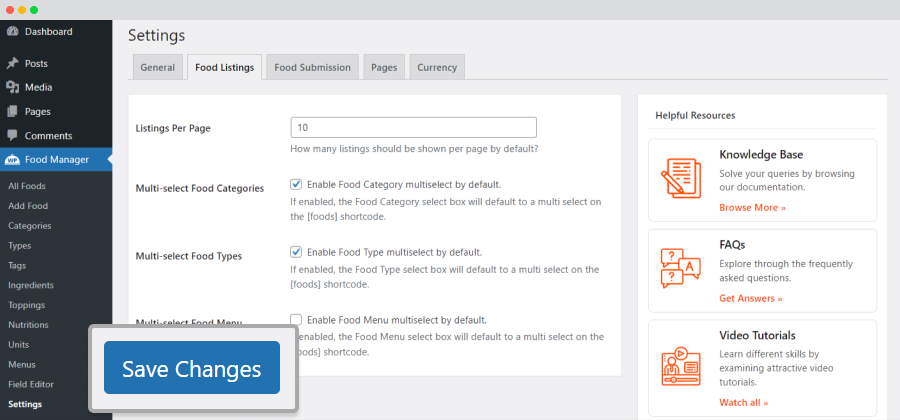Click the Video Tutorials illustration icon
Screen dimensions: 900x420
681,365
